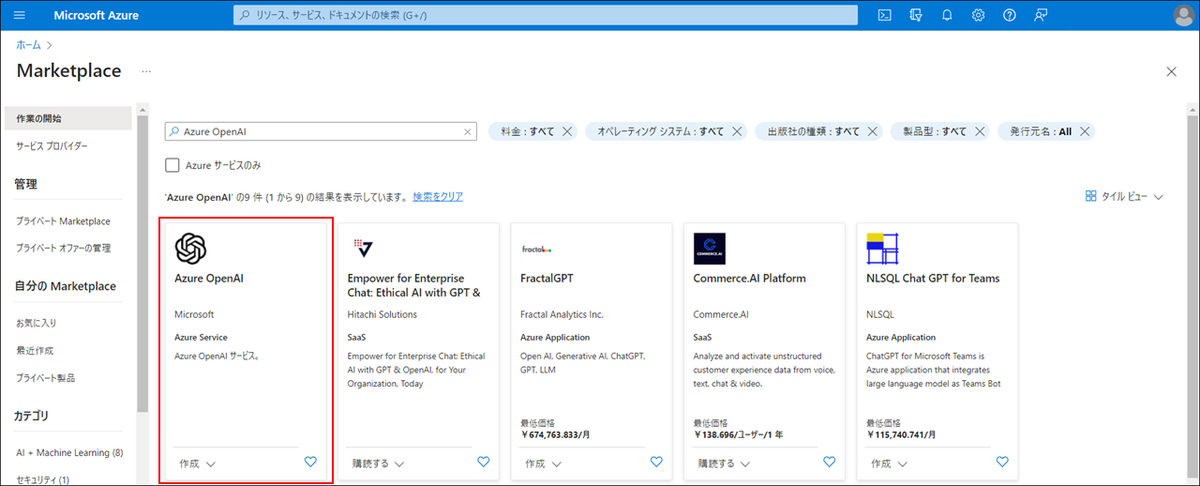This screenshot has height=486, width=1200.
Task: Open the 発行元名 : All filter
Action: click(x=1040, y=131)
